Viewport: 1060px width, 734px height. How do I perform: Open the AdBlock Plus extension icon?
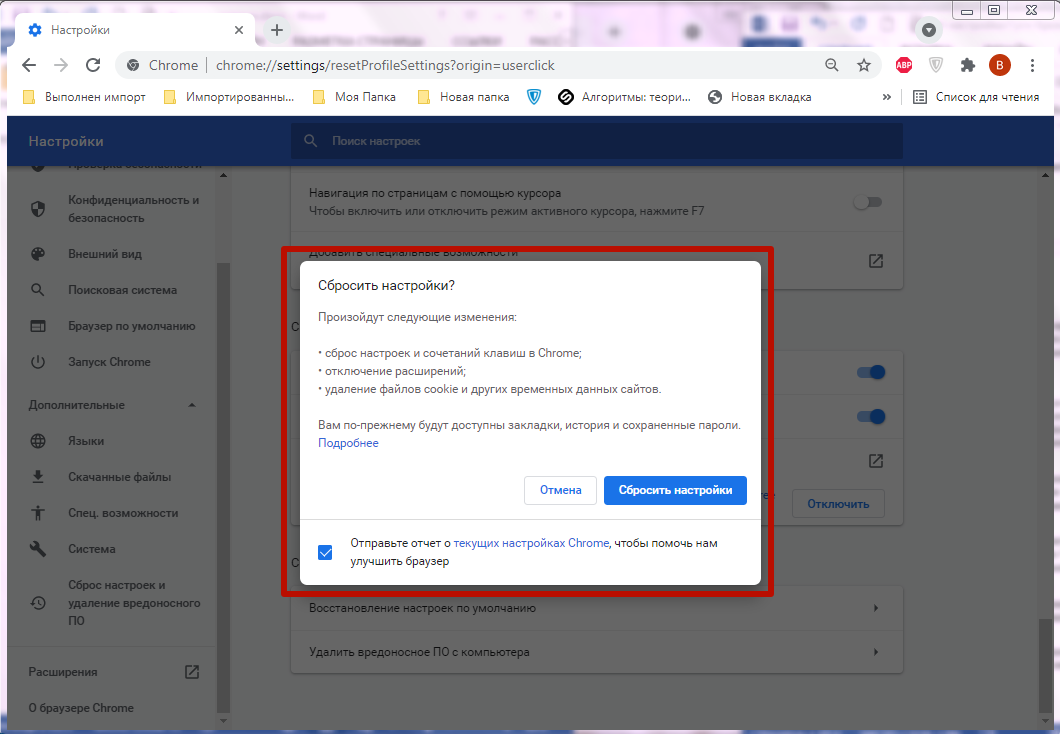coord(904,65)
